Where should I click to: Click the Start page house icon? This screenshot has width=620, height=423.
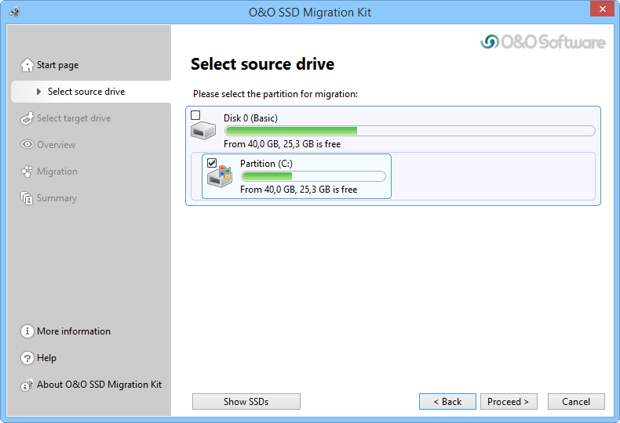[27, 65]
